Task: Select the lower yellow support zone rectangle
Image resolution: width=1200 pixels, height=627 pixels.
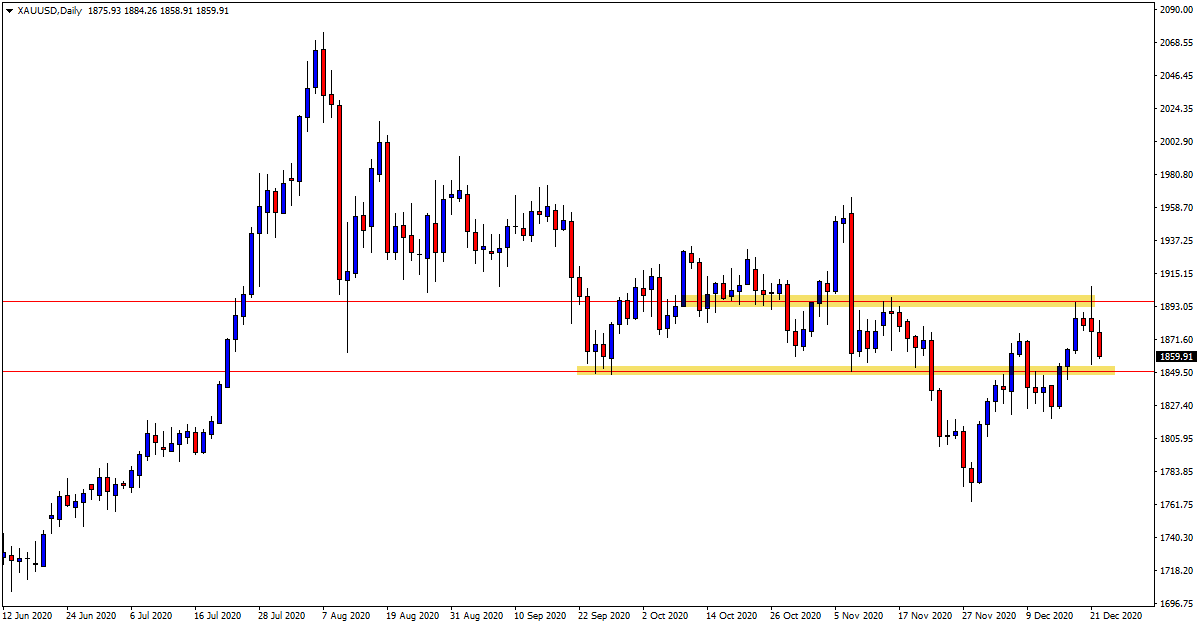Action: 846,371
